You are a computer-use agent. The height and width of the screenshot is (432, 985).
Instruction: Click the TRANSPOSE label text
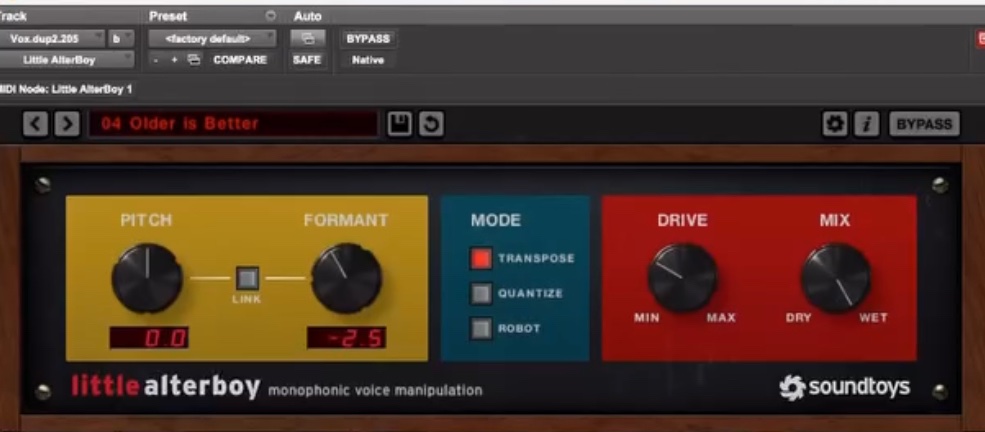click(x=536, y=258)
